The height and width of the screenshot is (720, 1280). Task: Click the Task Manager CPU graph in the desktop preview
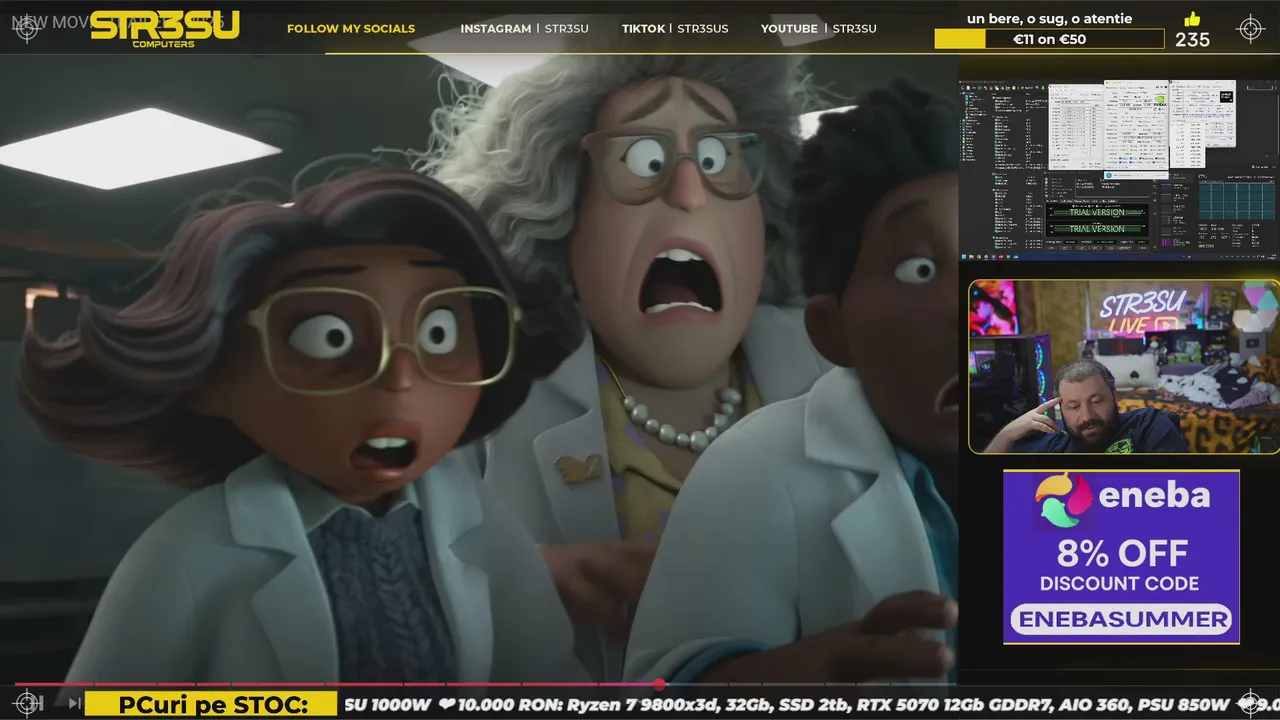click(1236, 199)
